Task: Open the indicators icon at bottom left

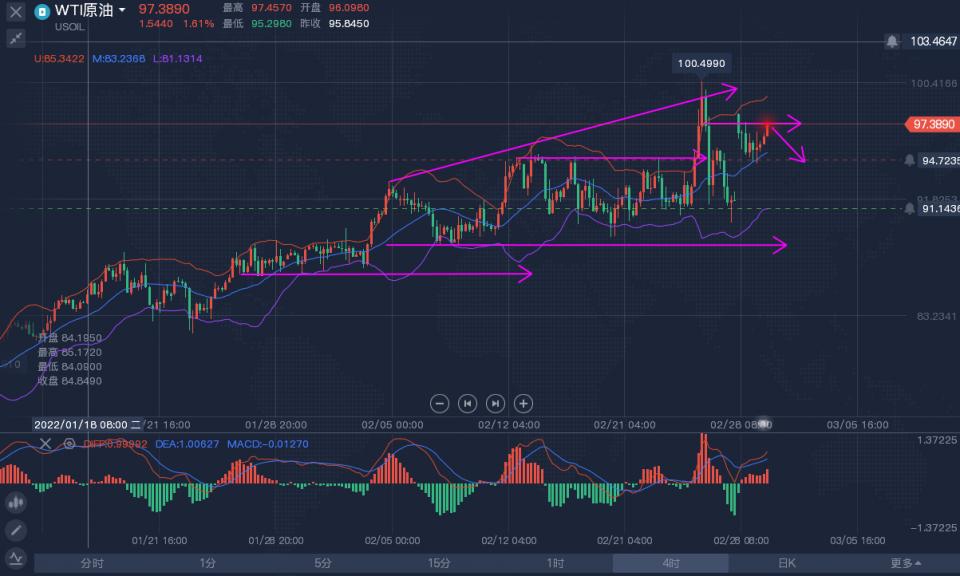Action: tap(16, 558)
